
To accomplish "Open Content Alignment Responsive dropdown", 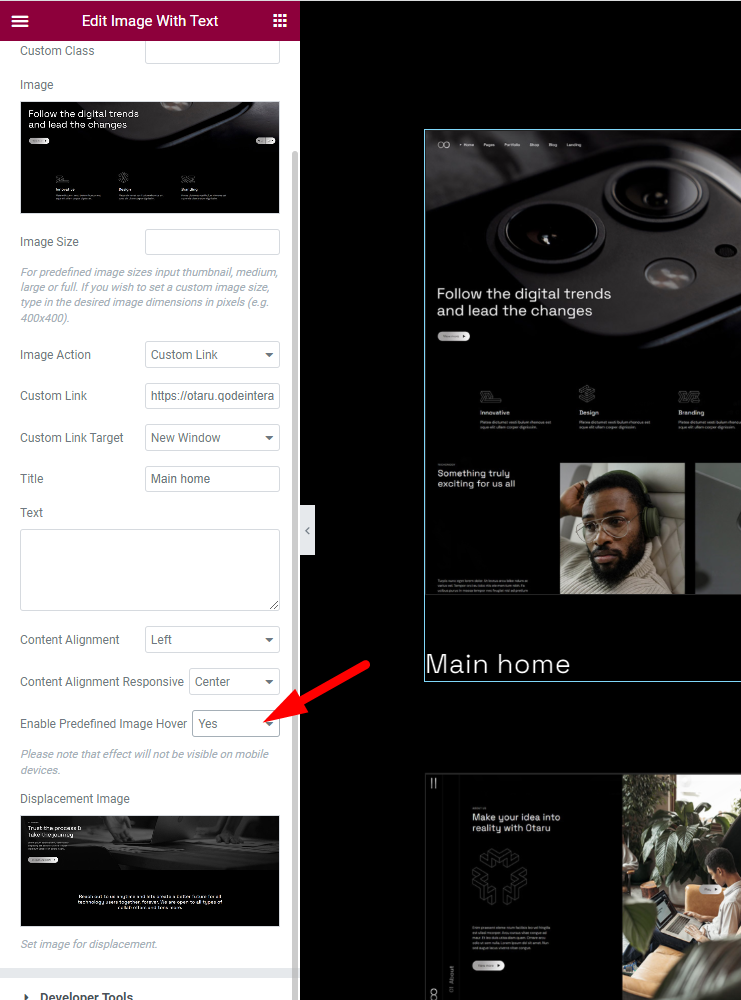I will click(234, 682).
